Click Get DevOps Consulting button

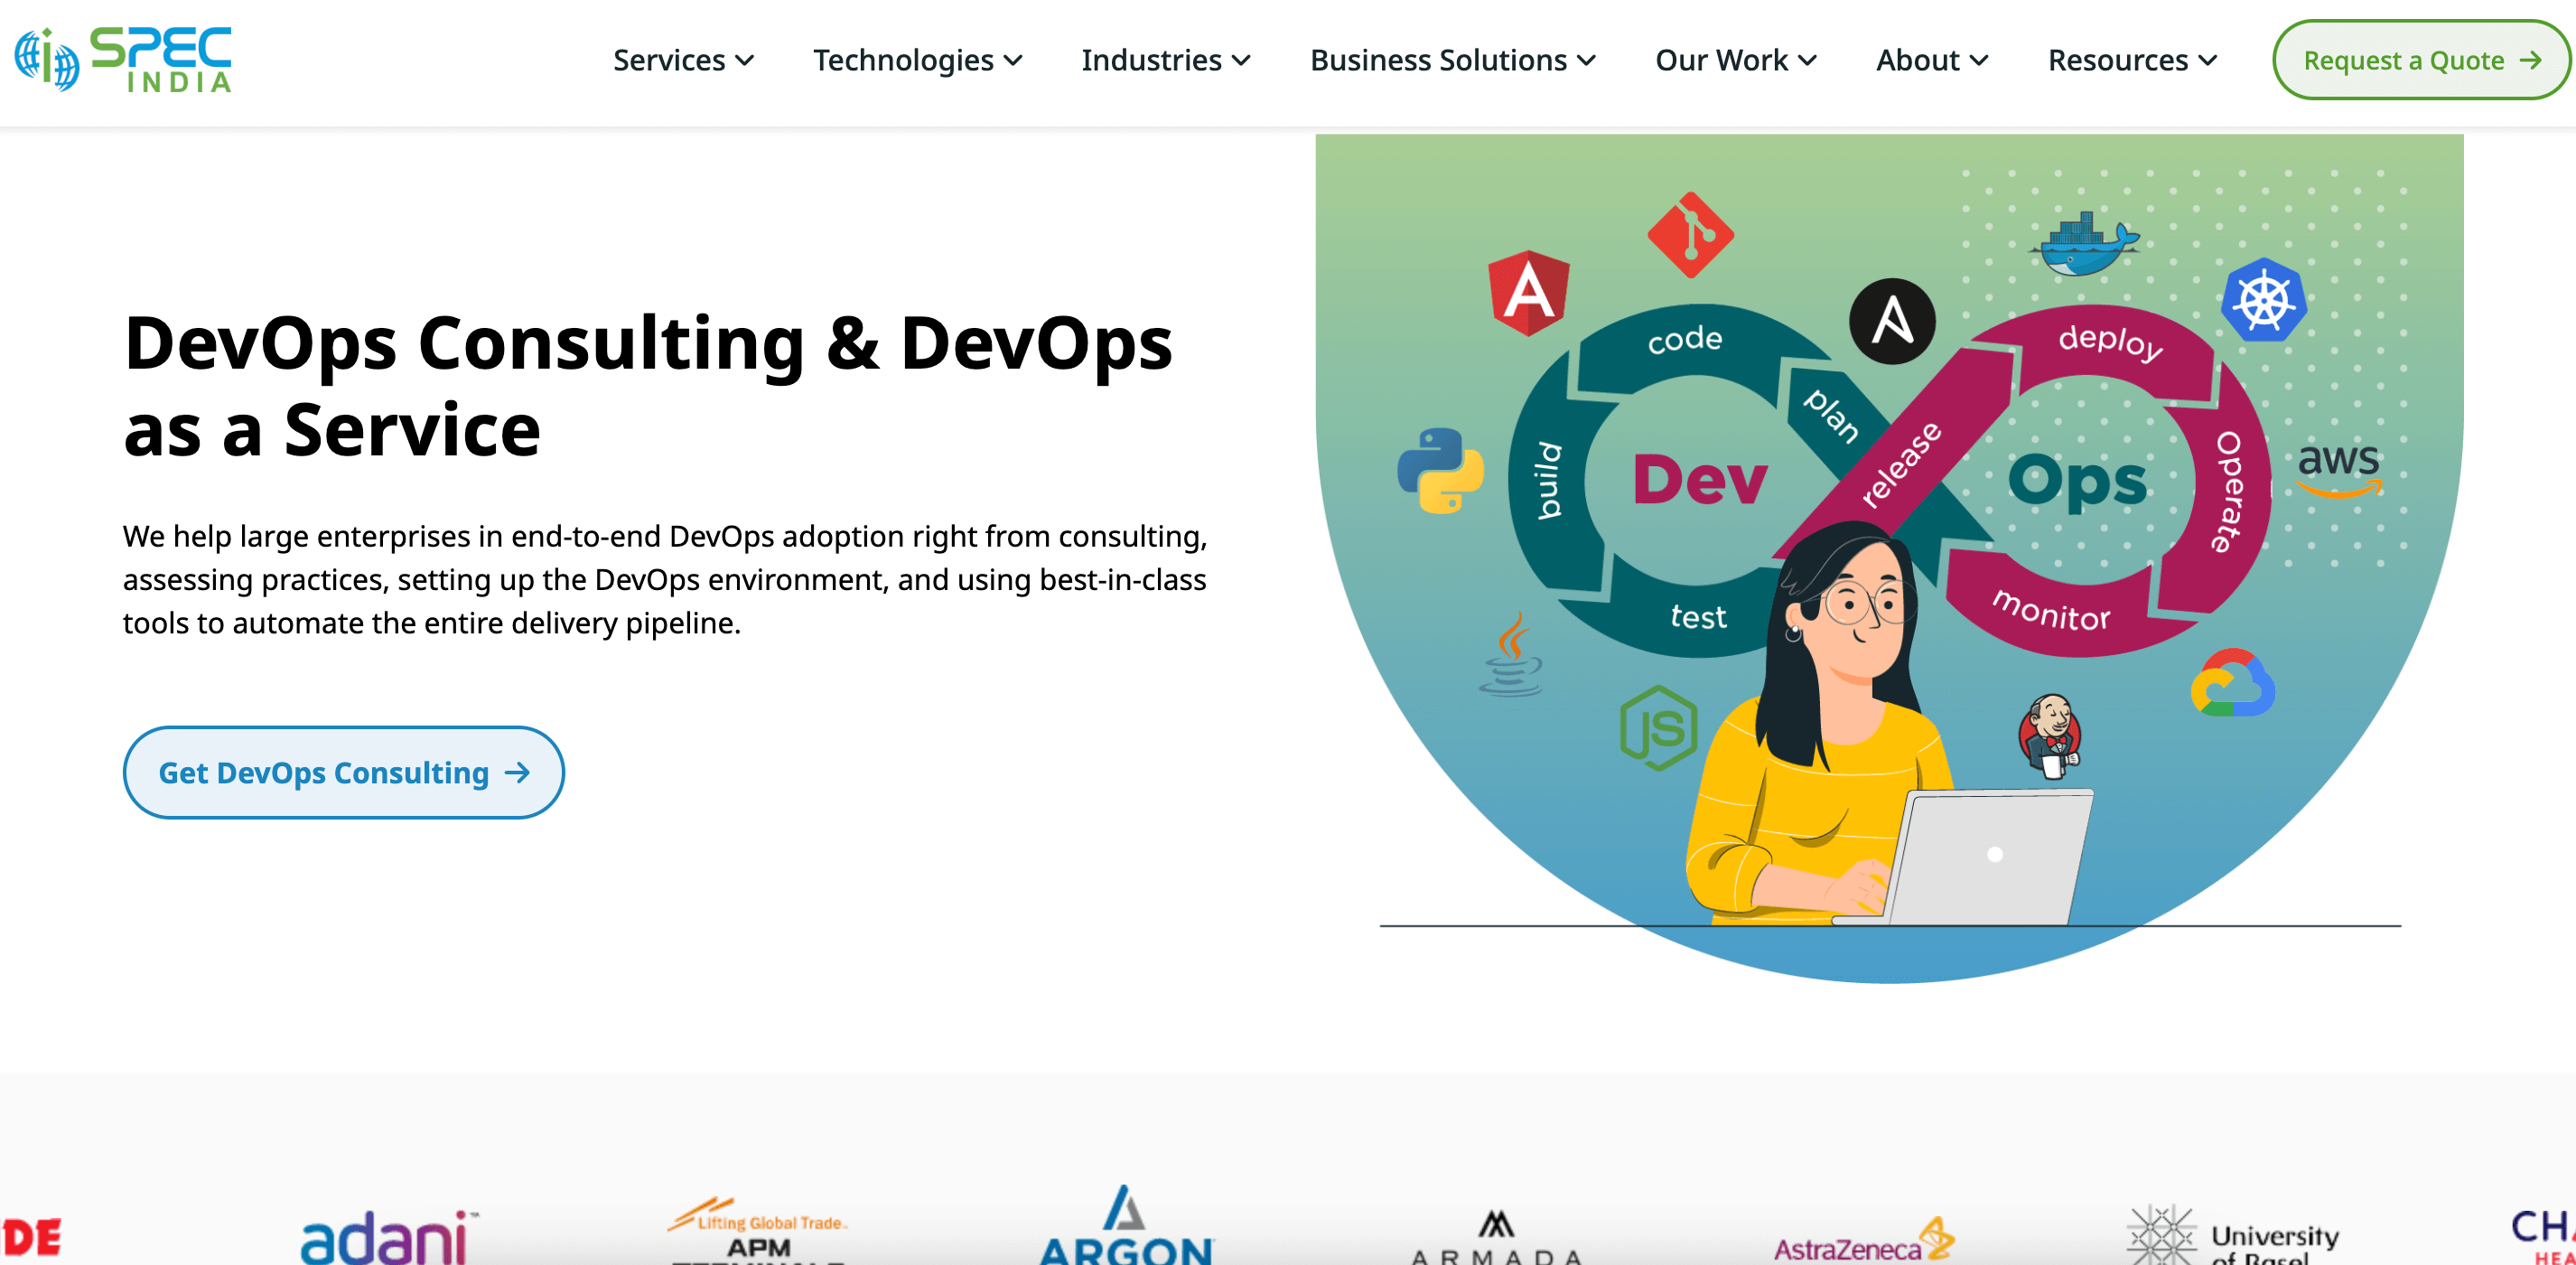[343, 773]
